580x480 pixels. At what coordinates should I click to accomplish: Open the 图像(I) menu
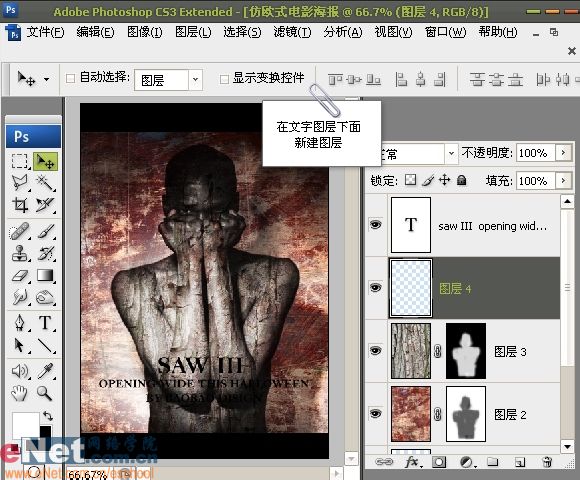point(145,33)
